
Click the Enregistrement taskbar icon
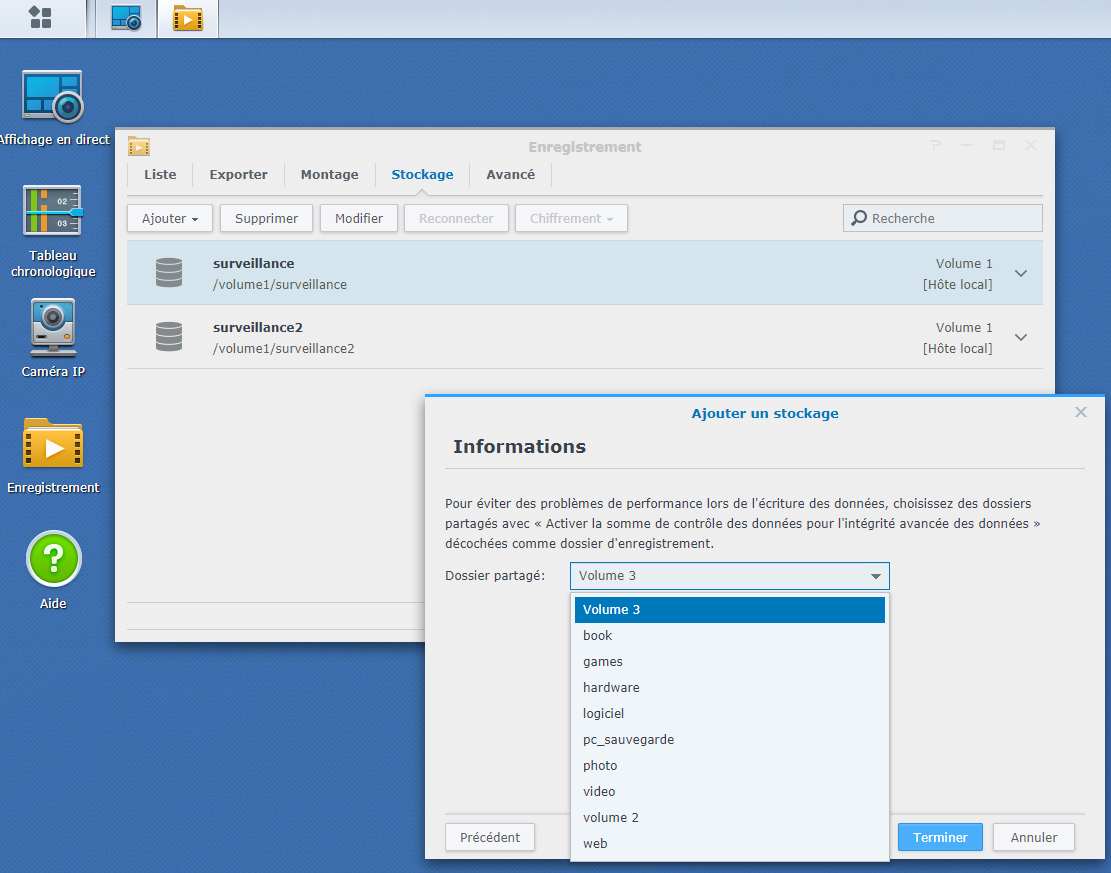187,18
